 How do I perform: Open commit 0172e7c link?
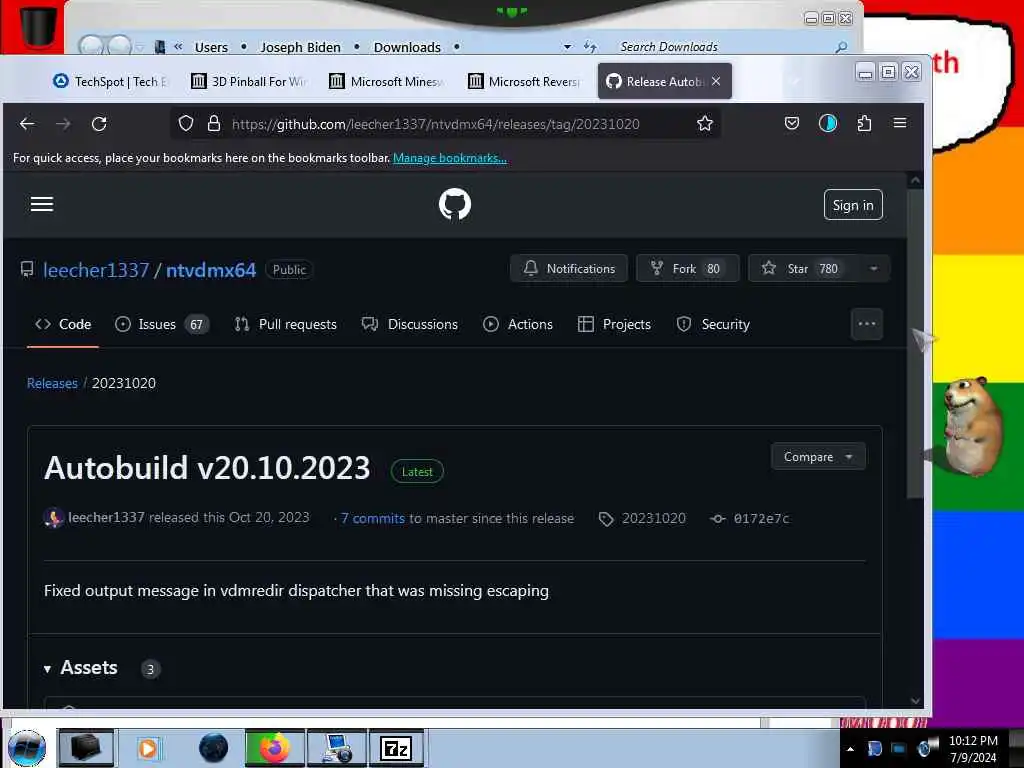tap(750, 519)
